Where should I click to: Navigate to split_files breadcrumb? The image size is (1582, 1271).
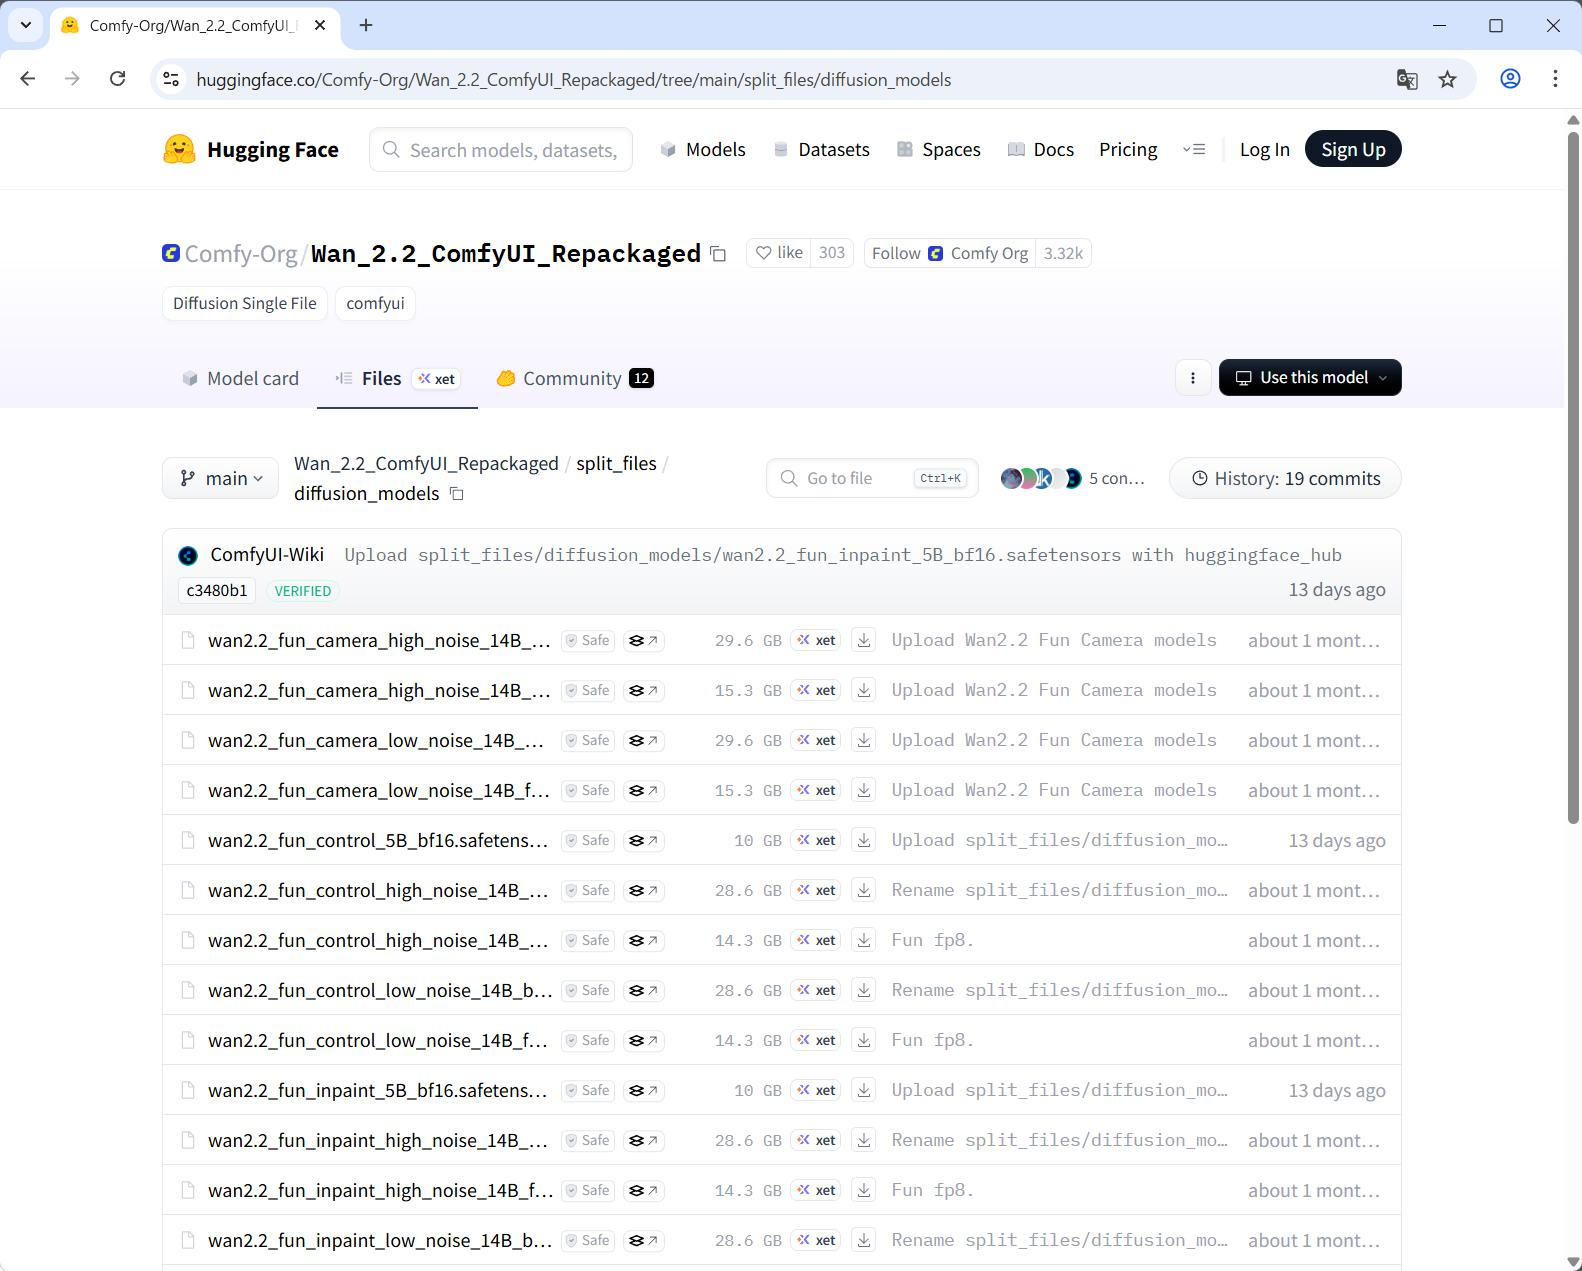click(x=616, y=463)
